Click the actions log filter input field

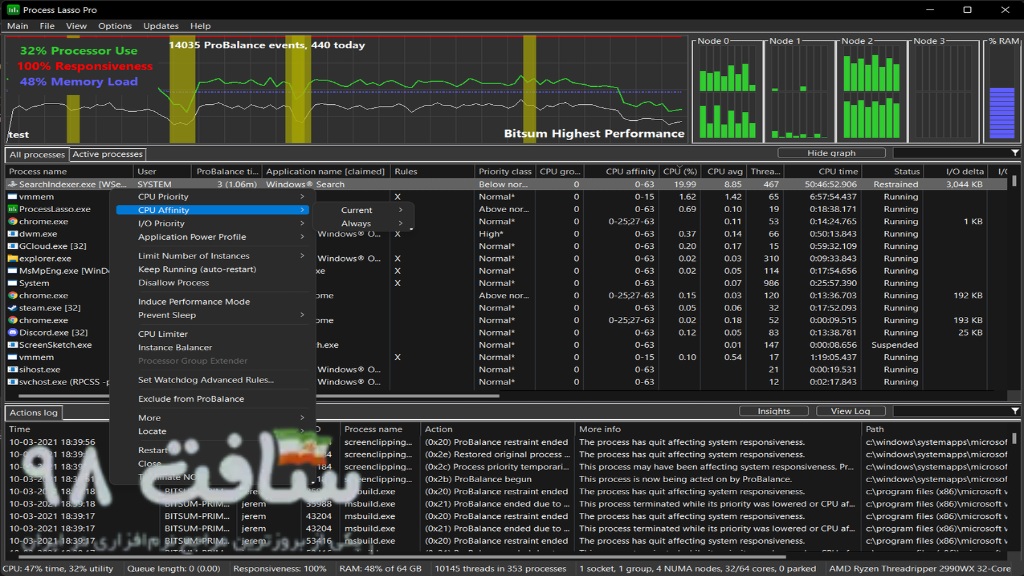pos(951,411)
